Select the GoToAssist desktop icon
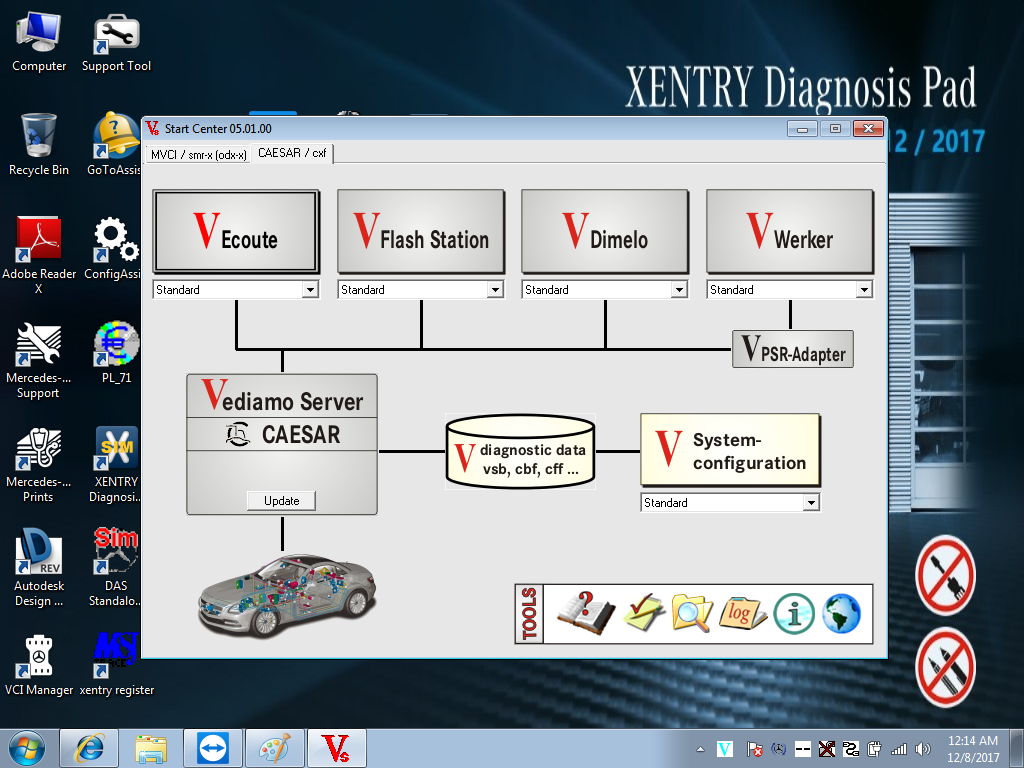The image size is (1024, 768). point(114,144)
